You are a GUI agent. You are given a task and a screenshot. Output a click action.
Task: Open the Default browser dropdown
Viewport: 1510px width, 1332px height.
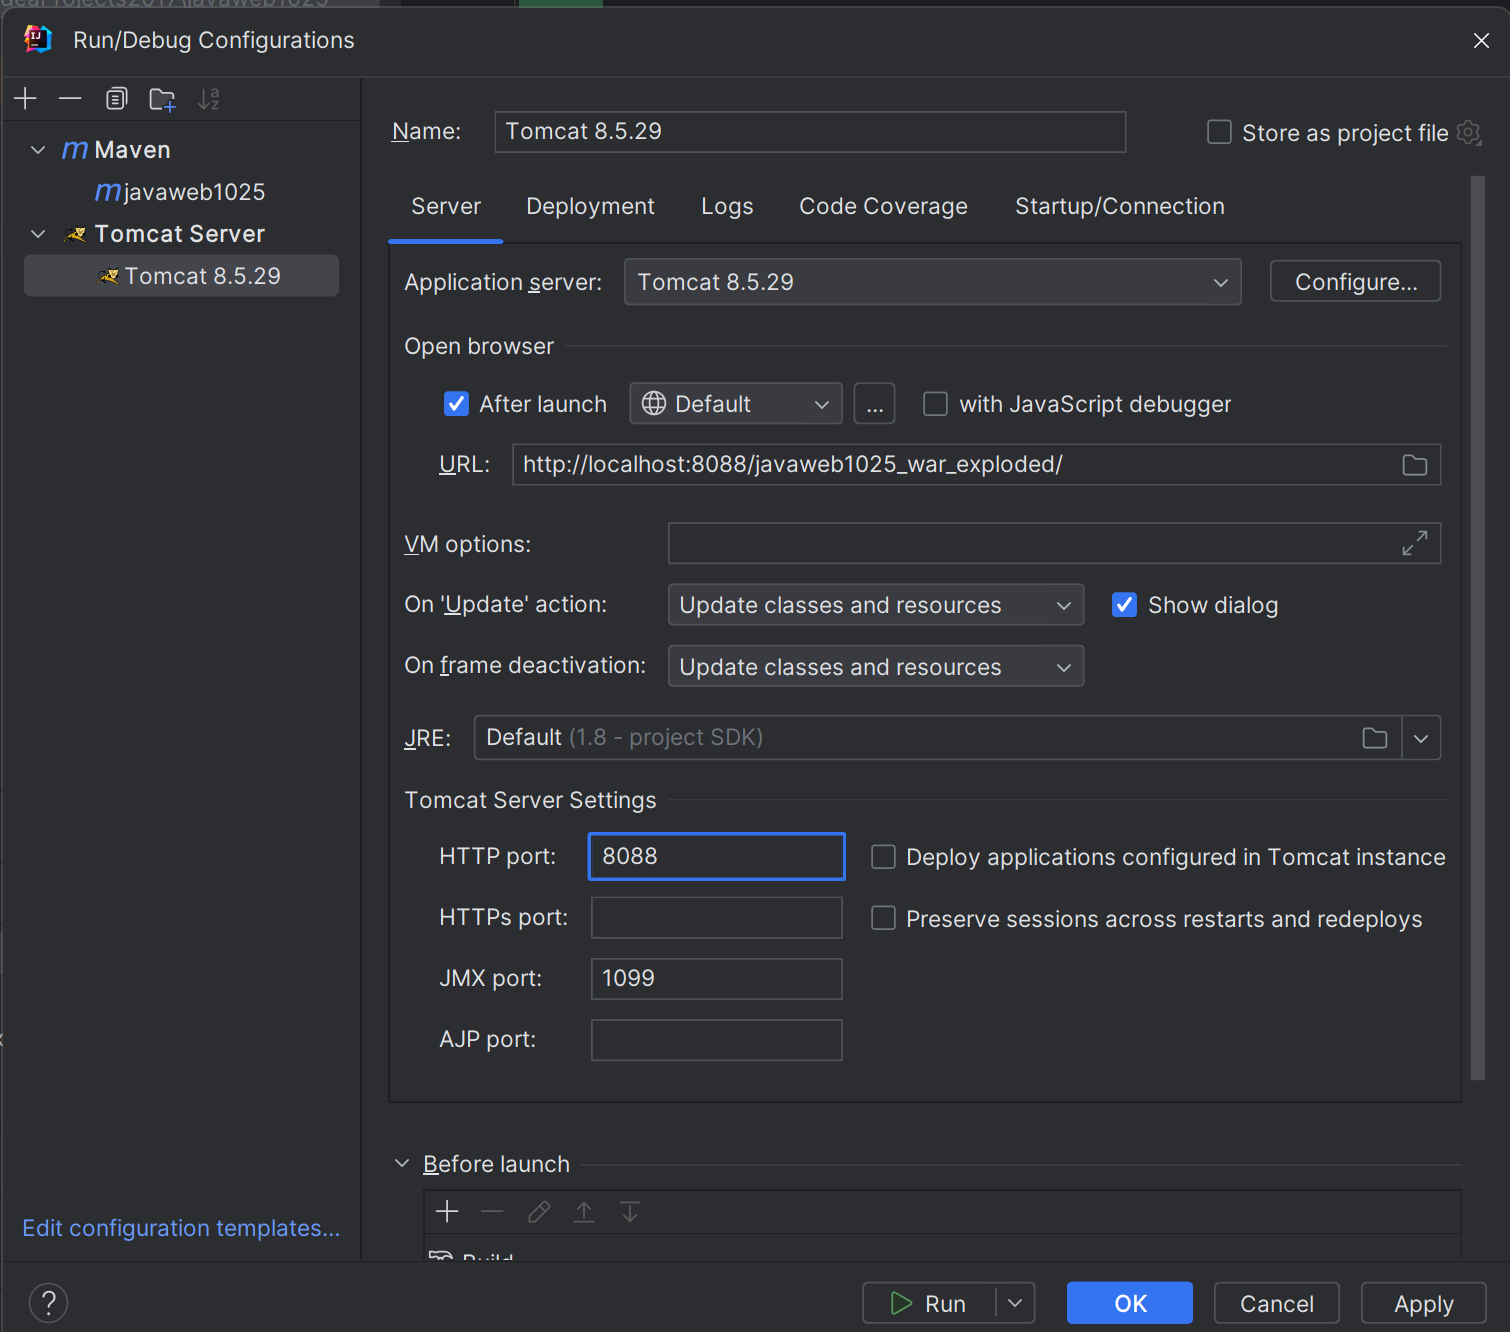point(736,404)
